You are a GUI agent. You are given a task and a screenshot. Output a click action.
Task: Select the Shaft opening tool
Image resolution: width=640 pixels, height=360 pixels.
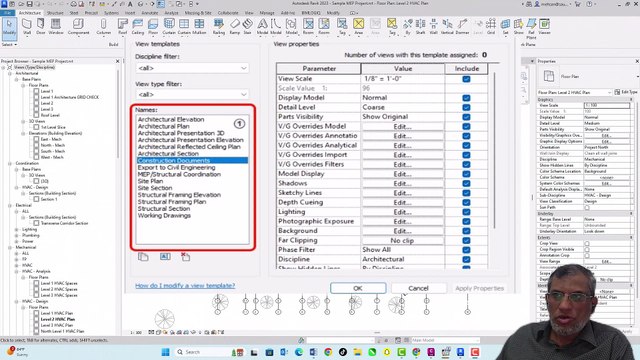[420, 27]
